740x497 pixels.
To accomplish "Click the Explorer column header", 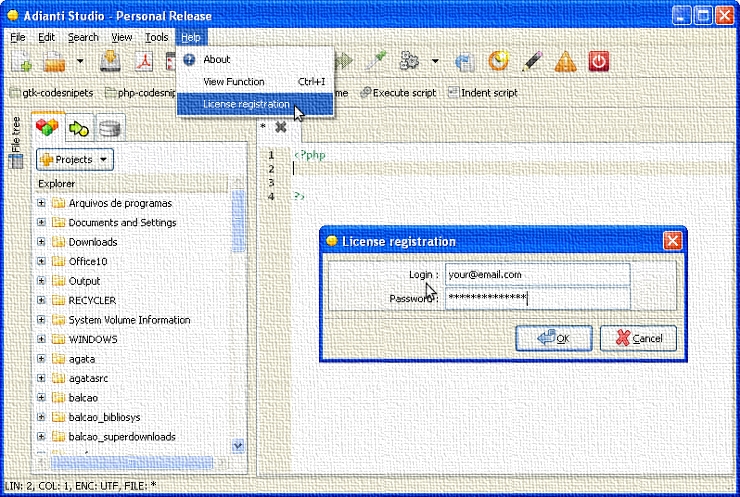I will point(132,184).
